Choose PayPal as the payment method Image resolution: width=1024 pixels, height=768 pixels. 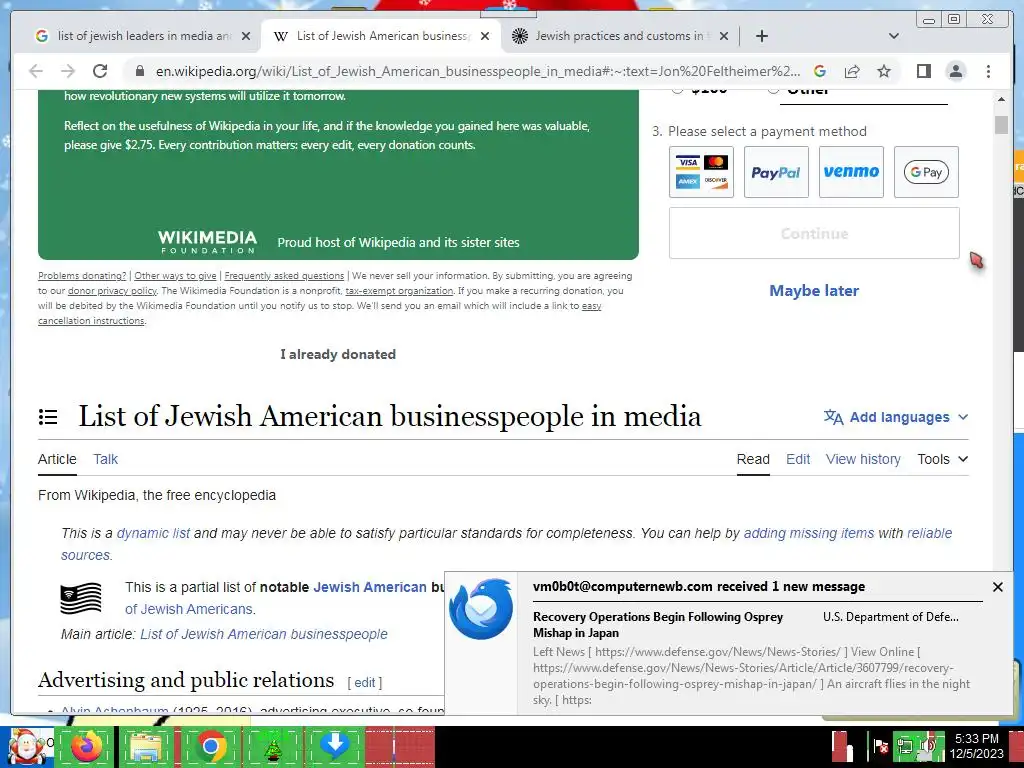tap(776, 172)
